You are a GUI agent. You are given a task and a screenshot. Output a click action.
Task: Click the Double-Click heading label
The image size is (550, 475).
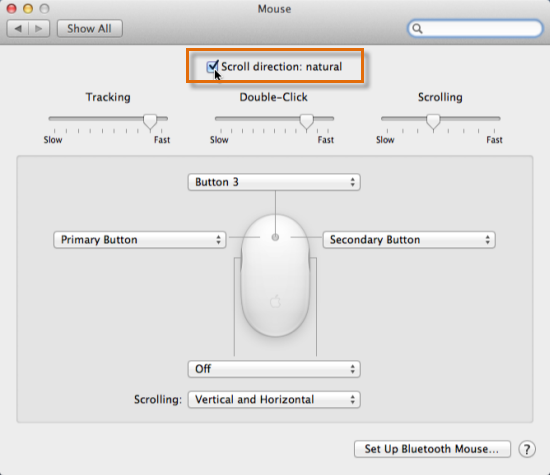coord(274,97)
